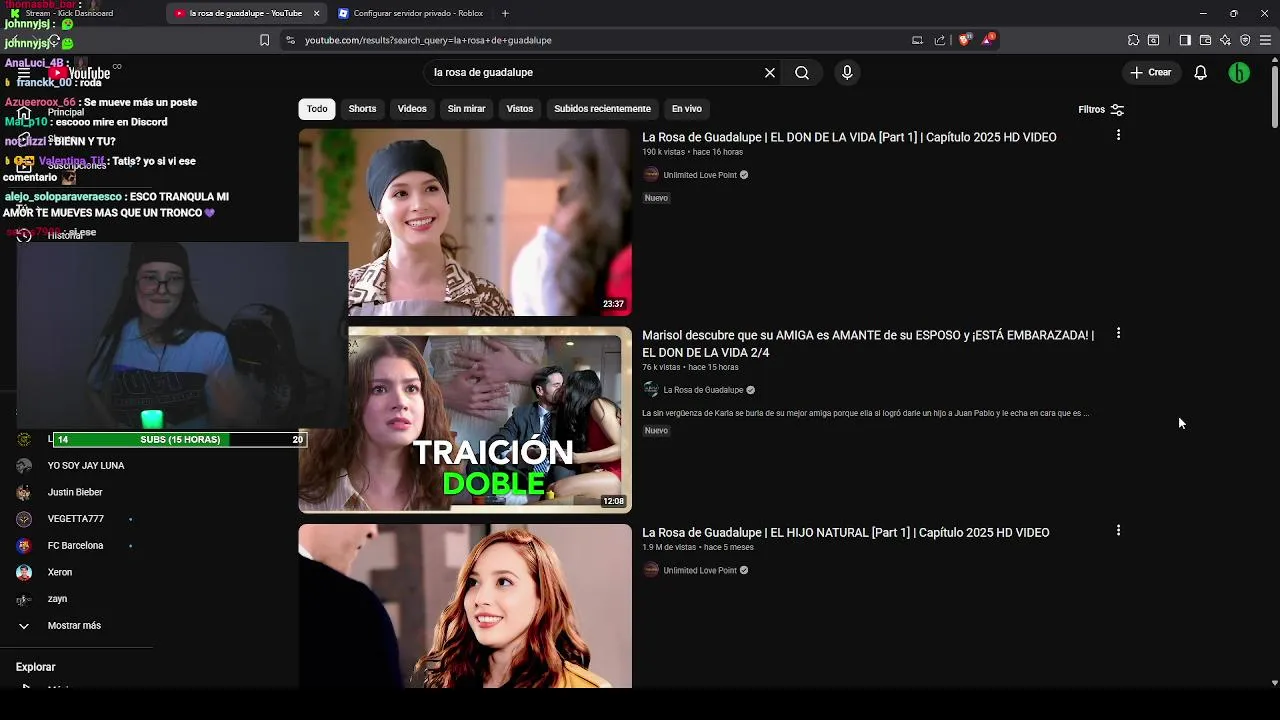The image size is (1280, 720).
Task: Click the Explorar sidebar heading
Action: tap(35, 667)
